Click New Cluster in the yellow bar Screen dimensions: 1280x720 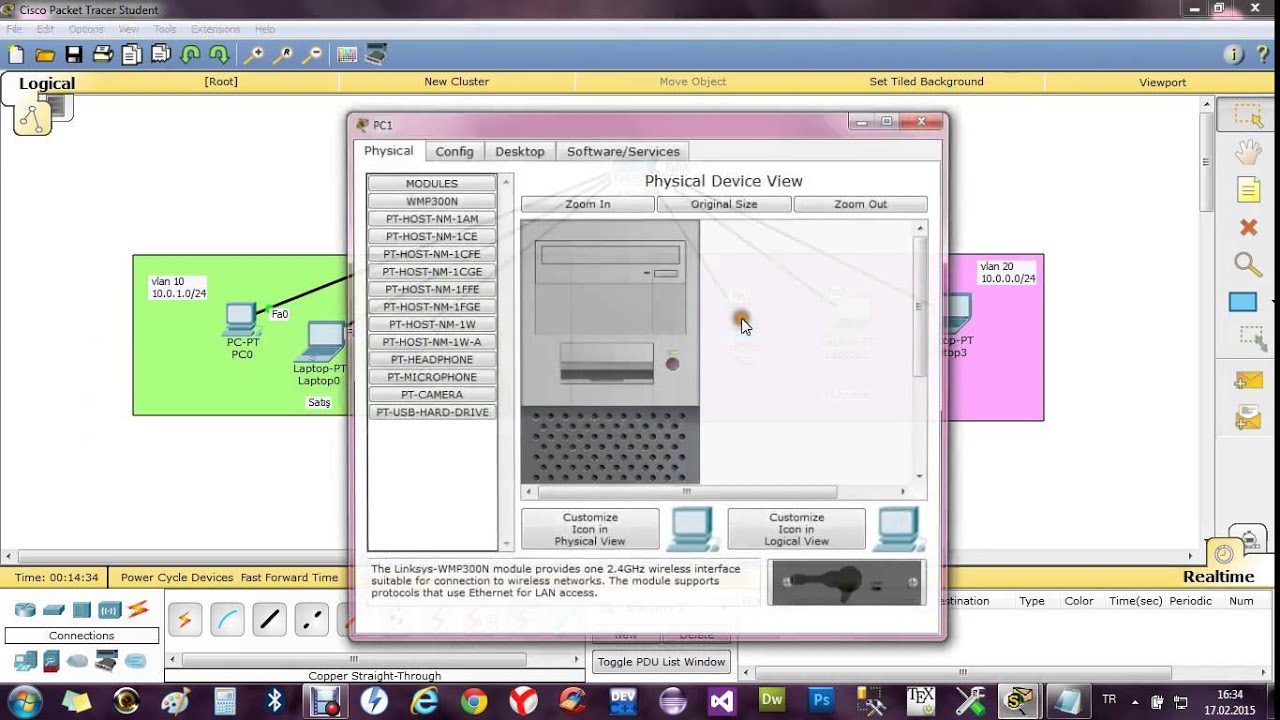(456, 82)
